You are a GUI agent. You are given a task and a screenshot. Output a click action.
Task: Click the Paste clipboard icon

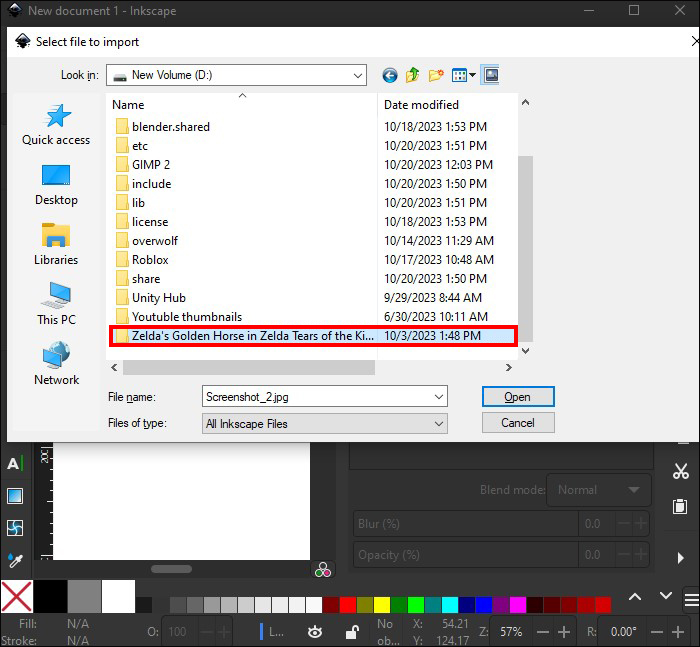680,506
